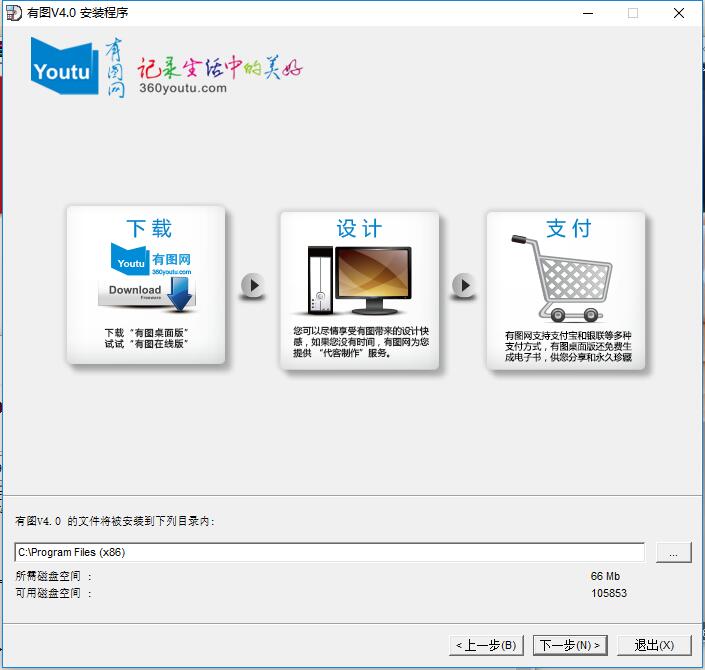Click the 支付 heading text
Viewport: 705px width, 670px height.
pos(569,228)
